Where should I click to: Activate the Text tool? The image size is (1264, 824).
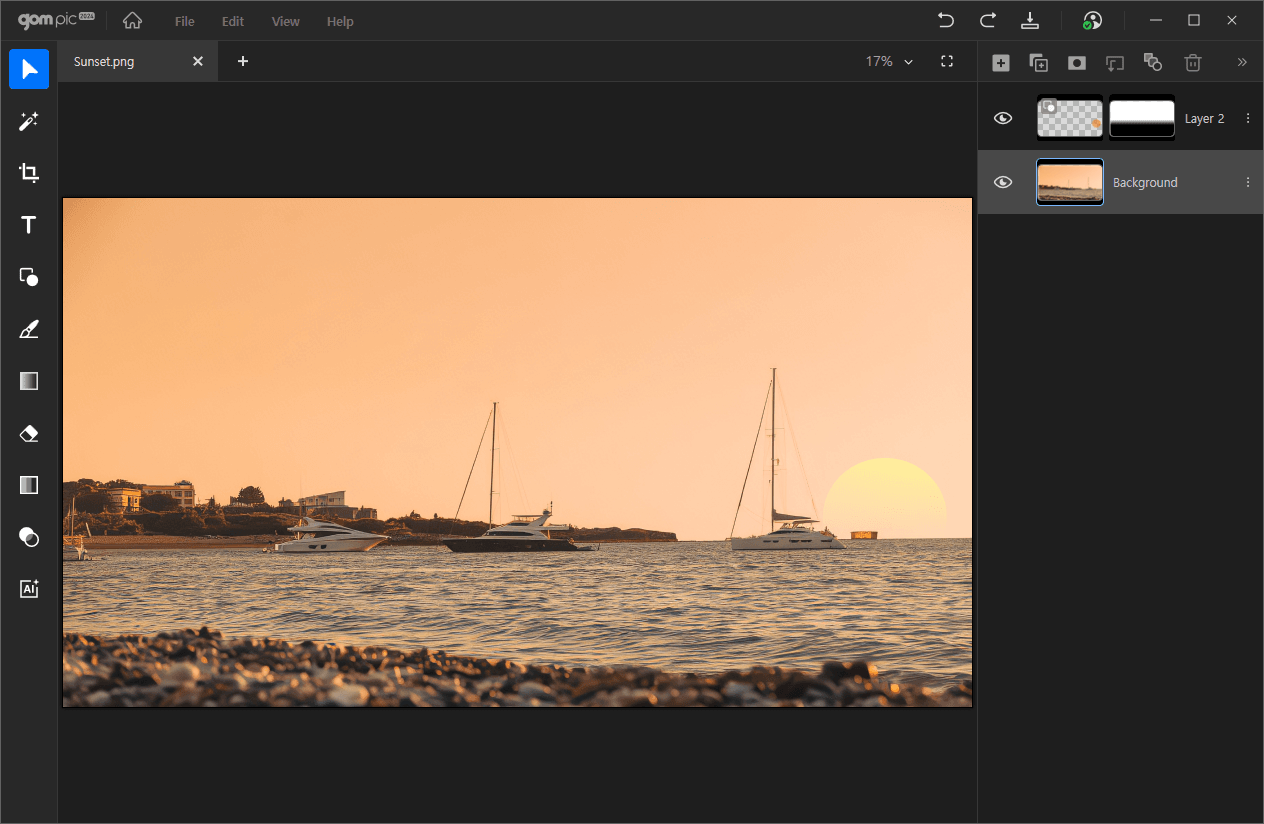(x=29, y=225)
